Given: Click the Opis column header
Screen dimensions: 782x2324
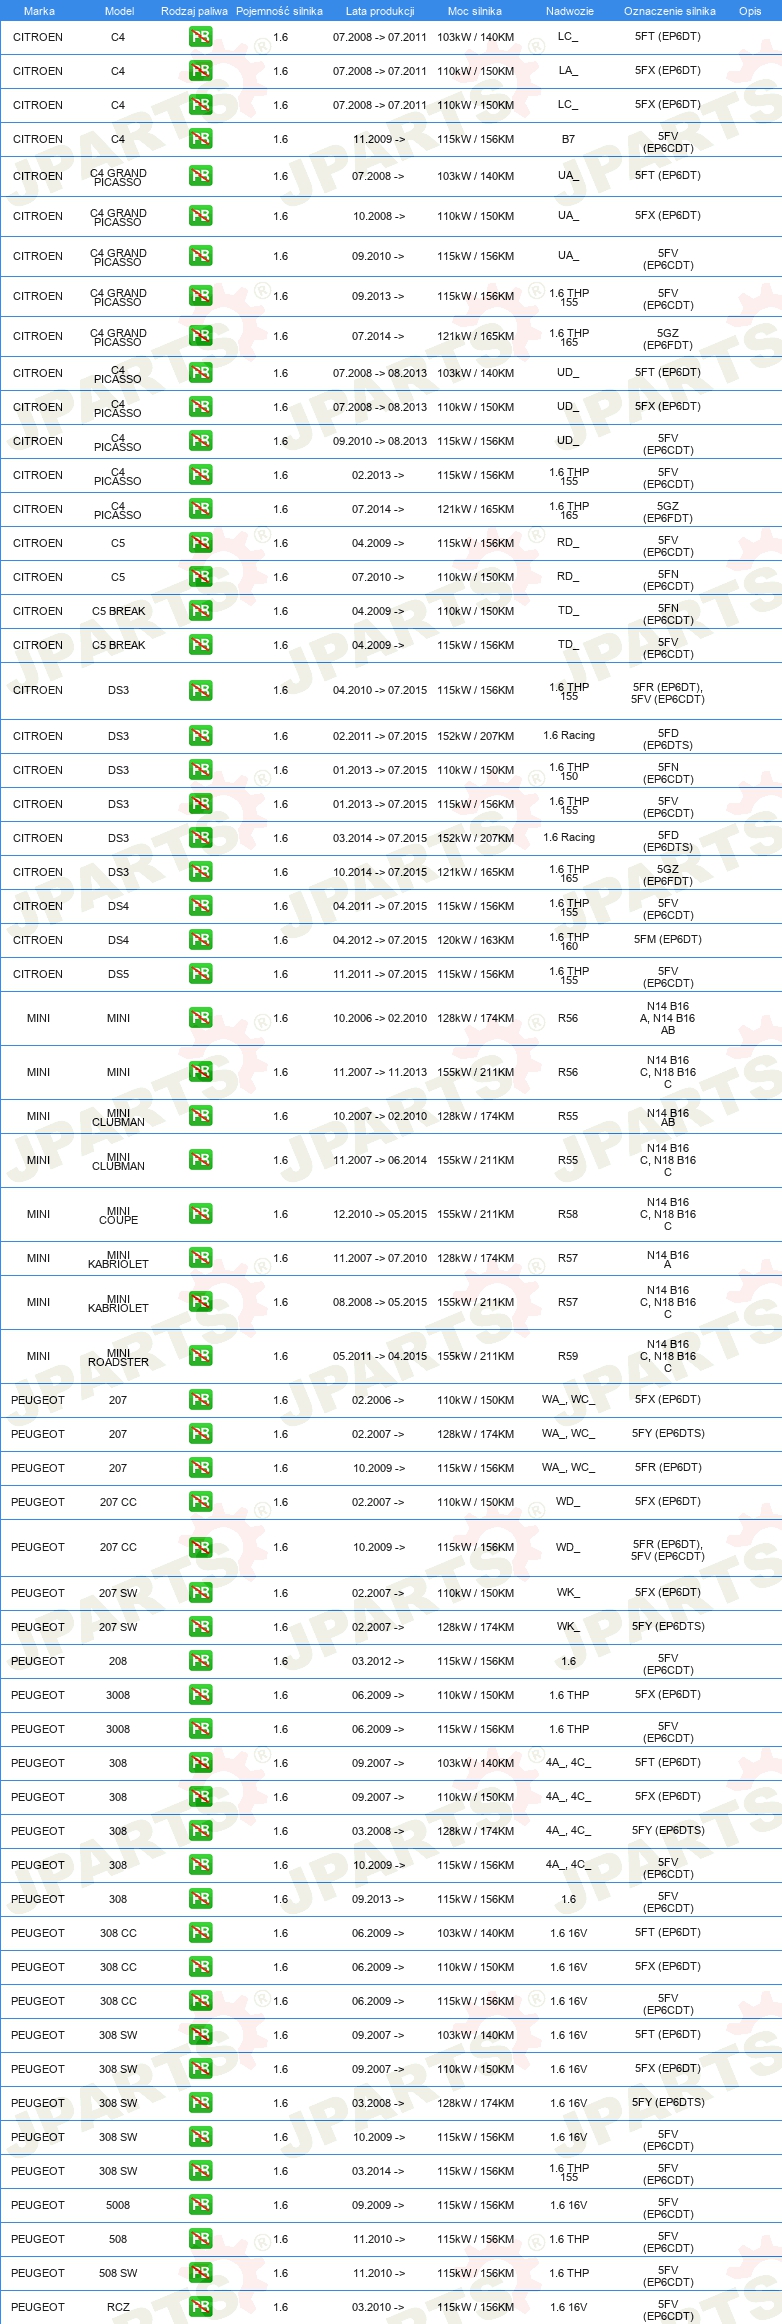Looking at the screenshot, I should (x=750, y=11).
